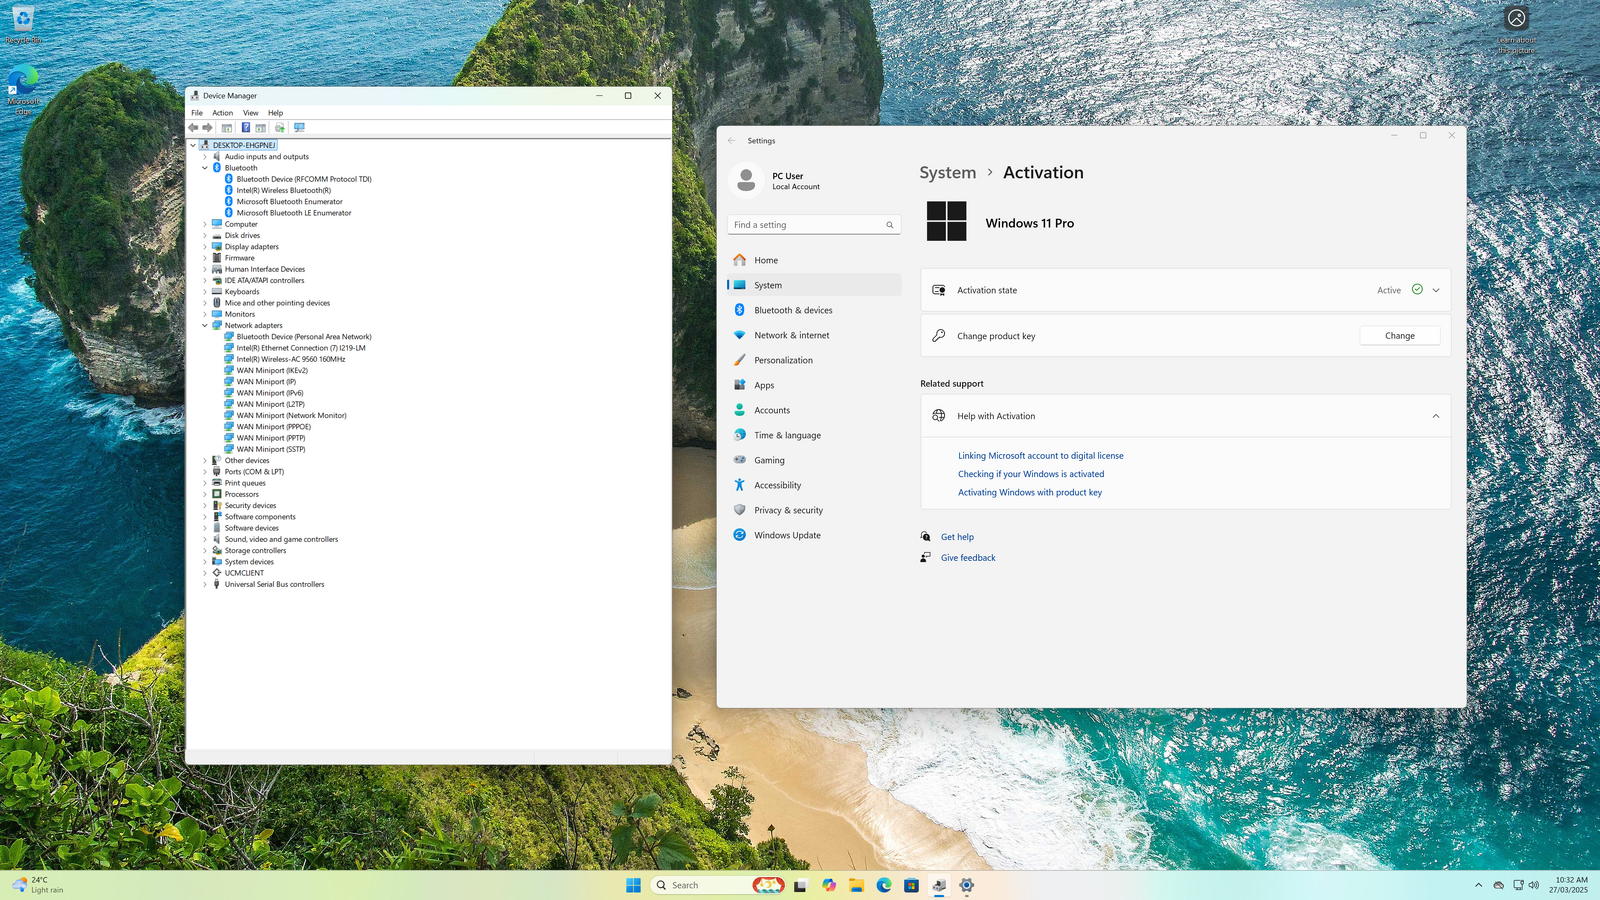Collapse the Network adapters tree node
The width and height of the screenshot is (1600, 900).
205,326
